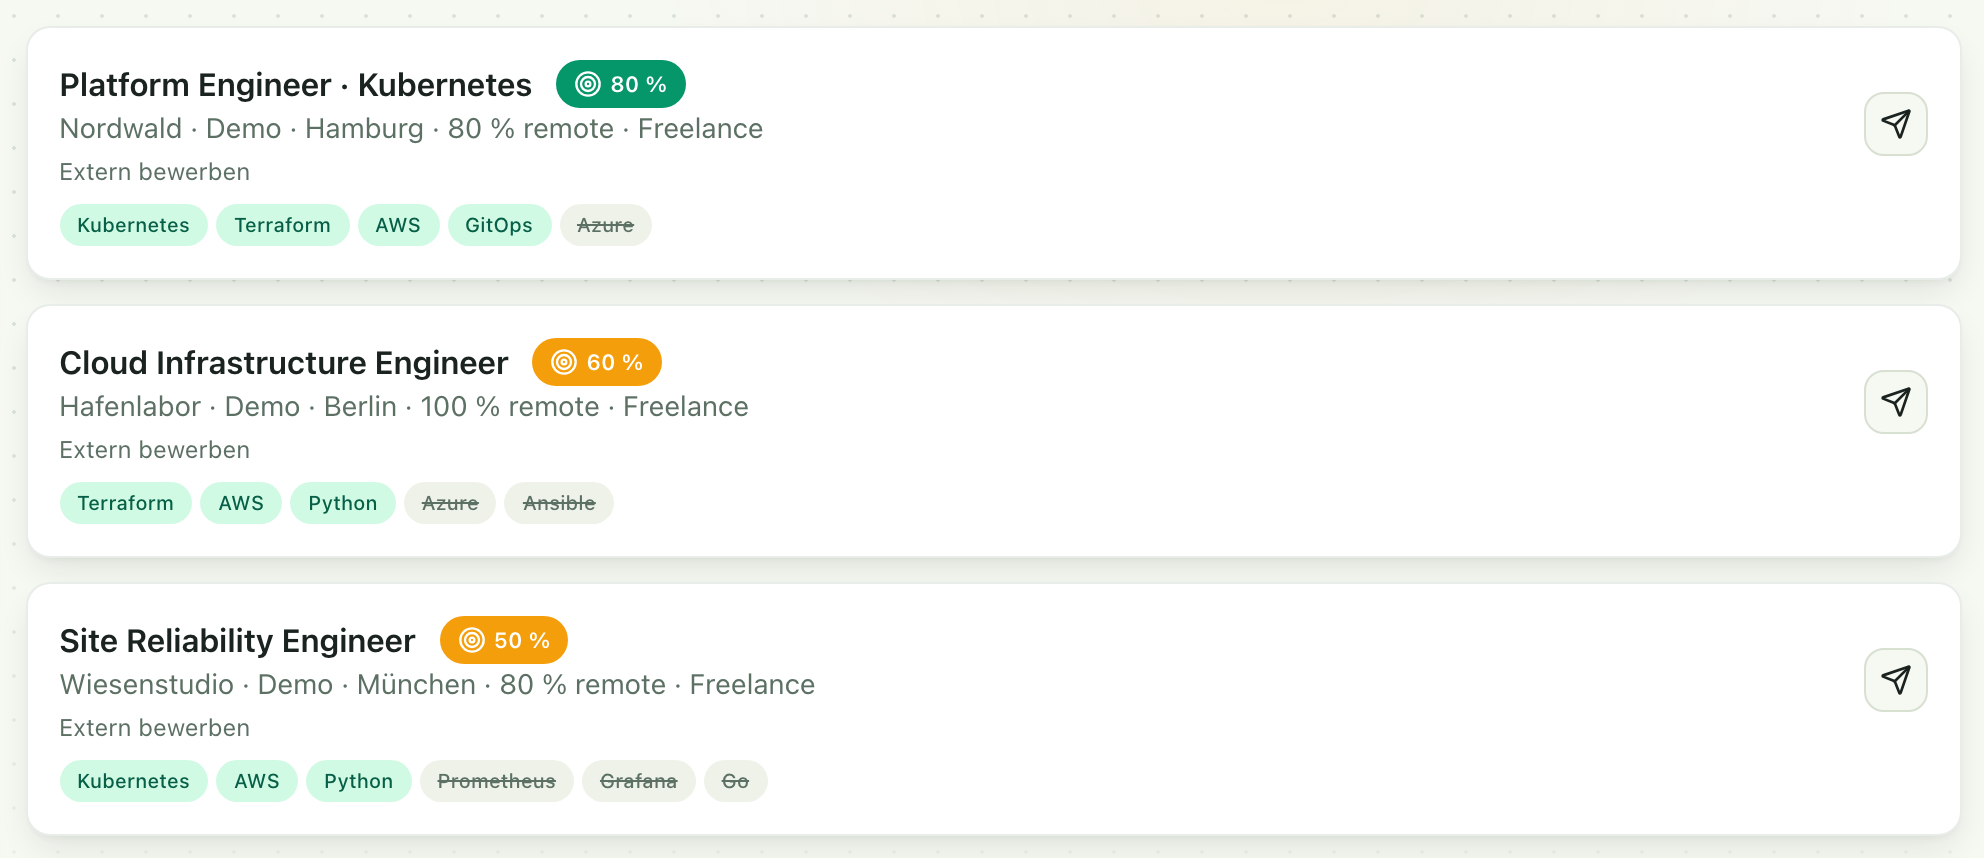Select the struck-through Ansible tag

click(x=559, y=503)
